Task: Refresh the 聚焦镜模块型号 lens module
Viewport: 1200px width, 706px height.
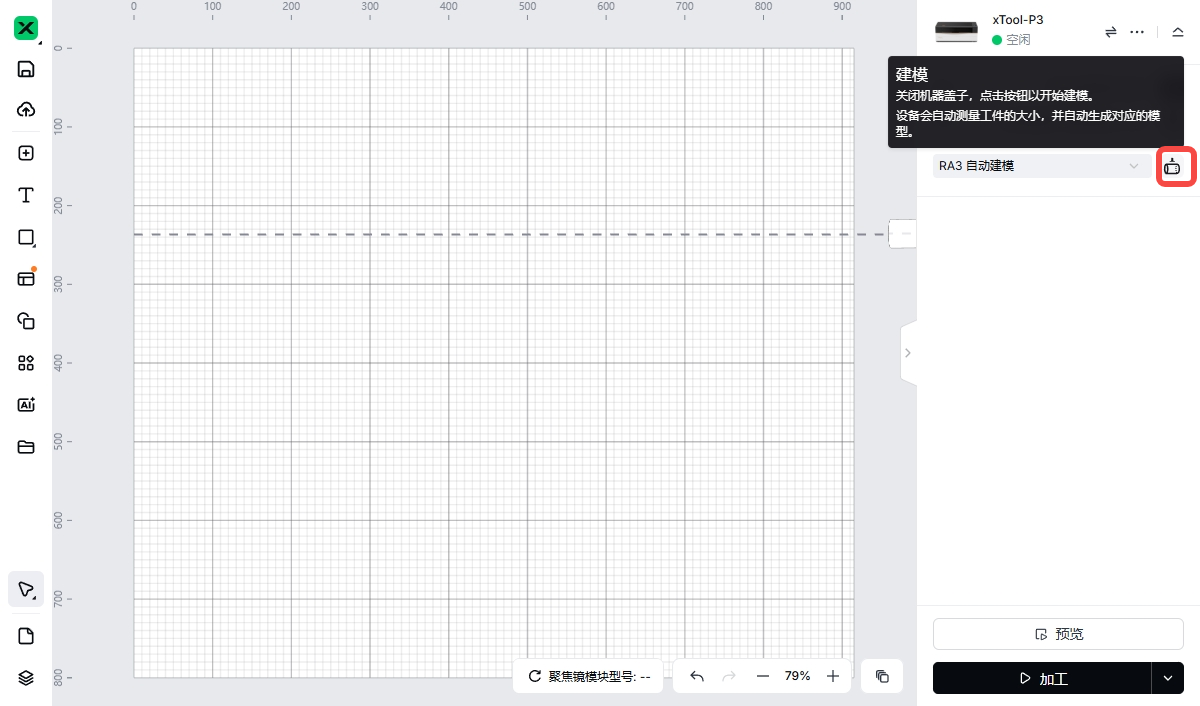Action: click(x=535, y=676)
